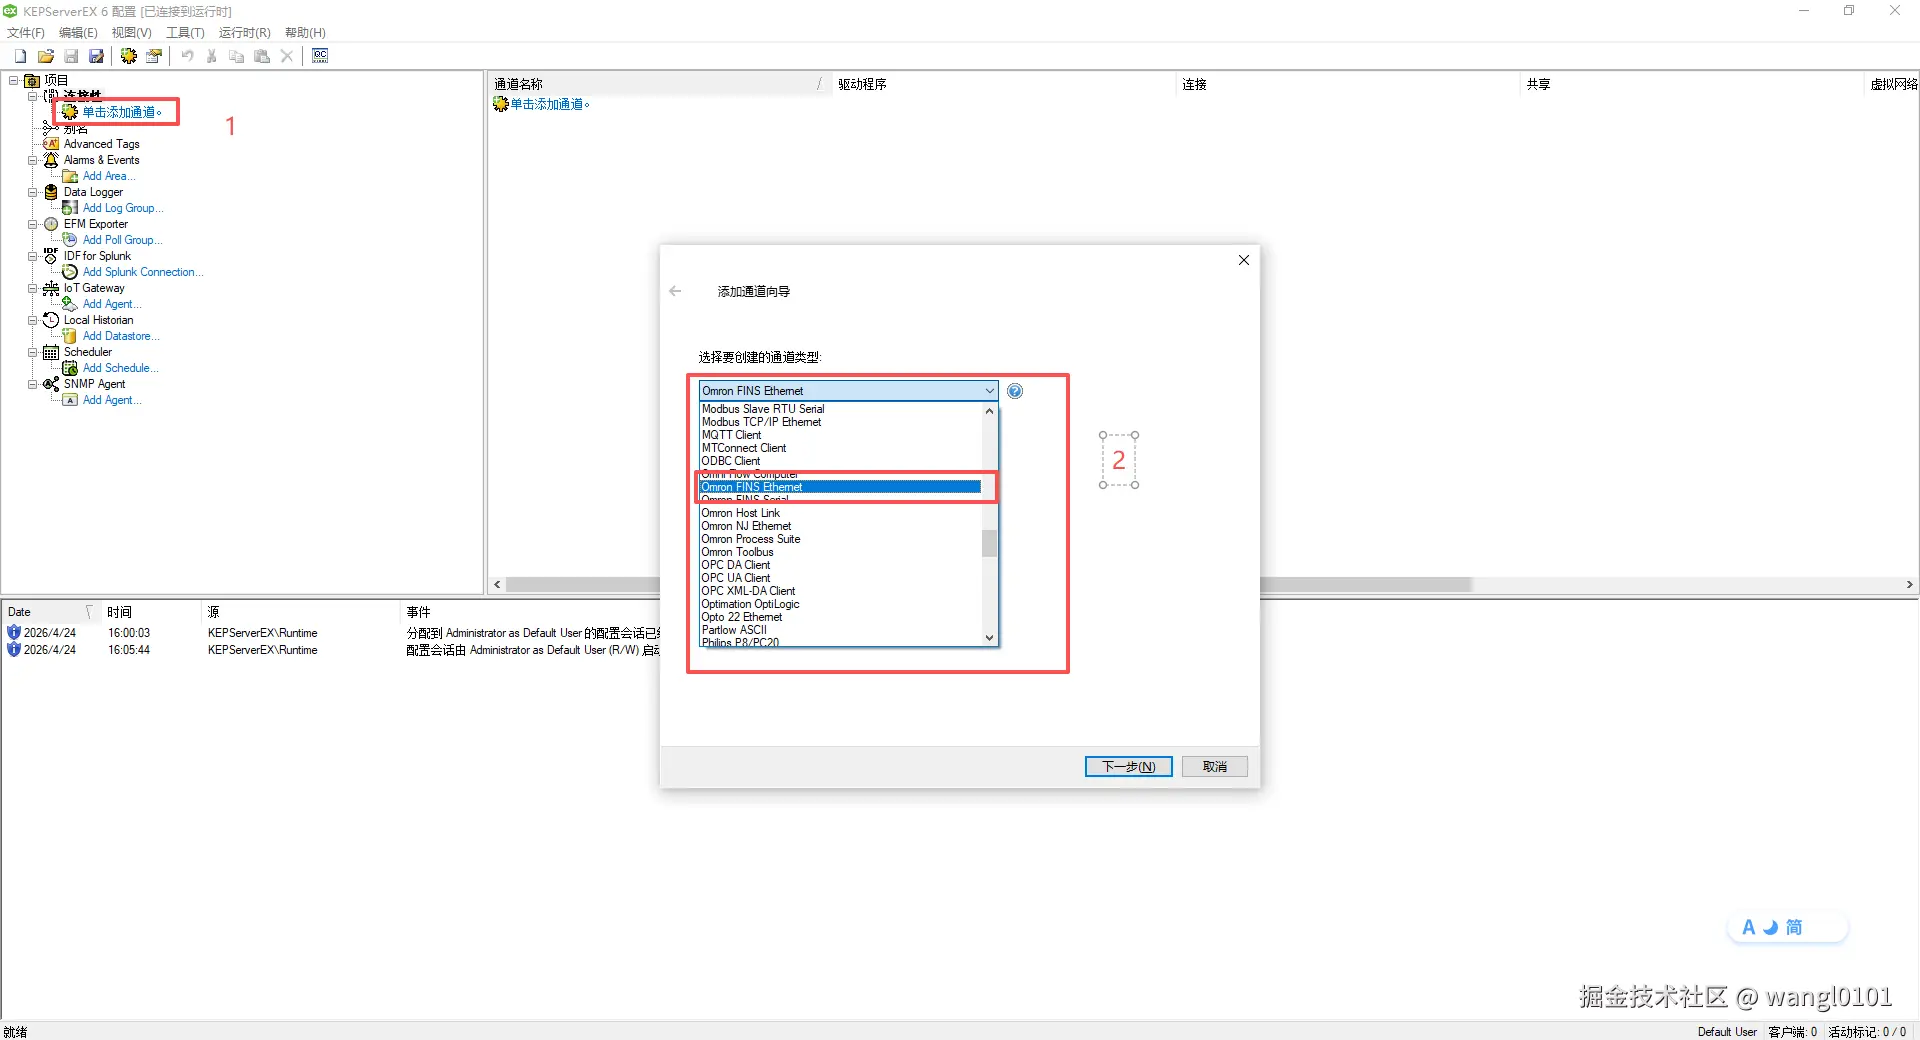Select MQTT Client in driver list
The height and width of the screenshot is (1040, 1920).
[840, 435]
